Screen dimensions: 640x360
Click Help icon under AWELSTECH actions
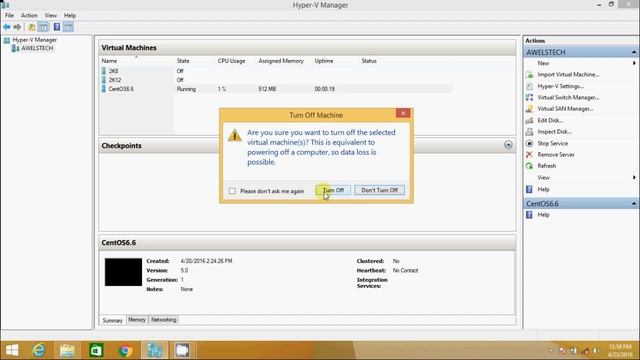pos(529,189)
